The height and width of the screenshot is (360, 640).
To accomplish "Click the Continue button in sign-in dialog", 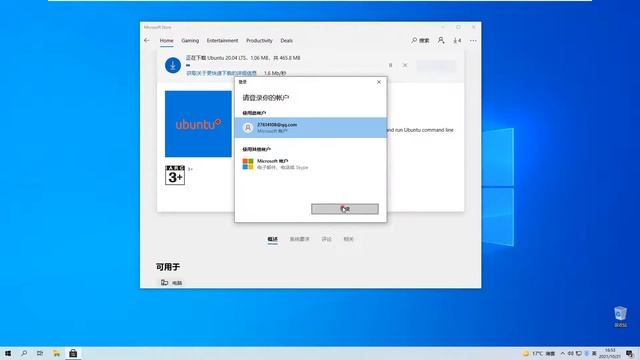I will (x=345, y=209).
